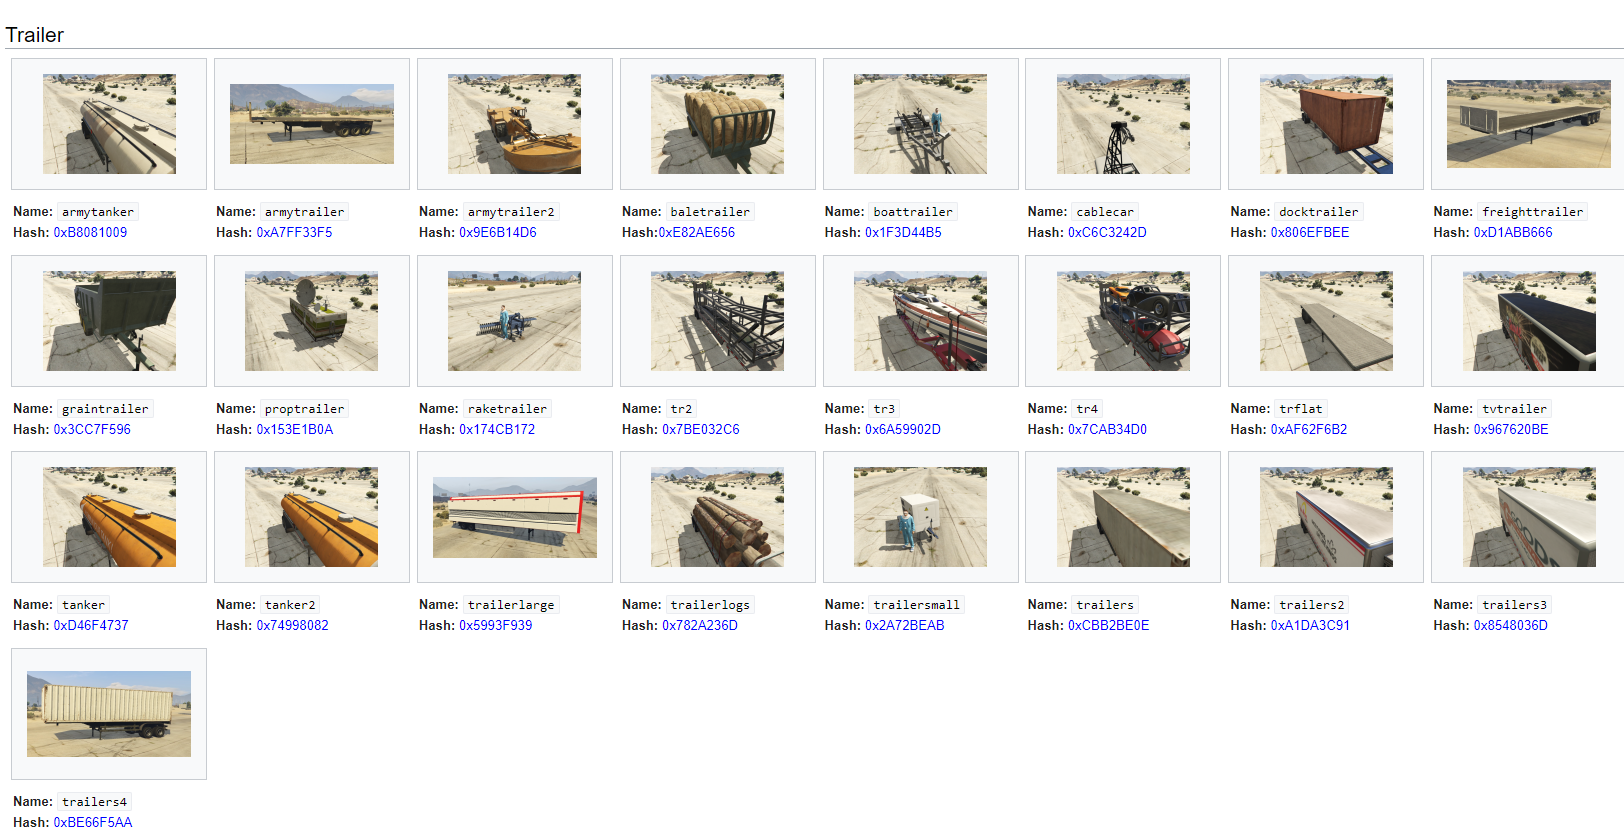Click graintrailer hash 0x3CC7F596

[92, 430]
